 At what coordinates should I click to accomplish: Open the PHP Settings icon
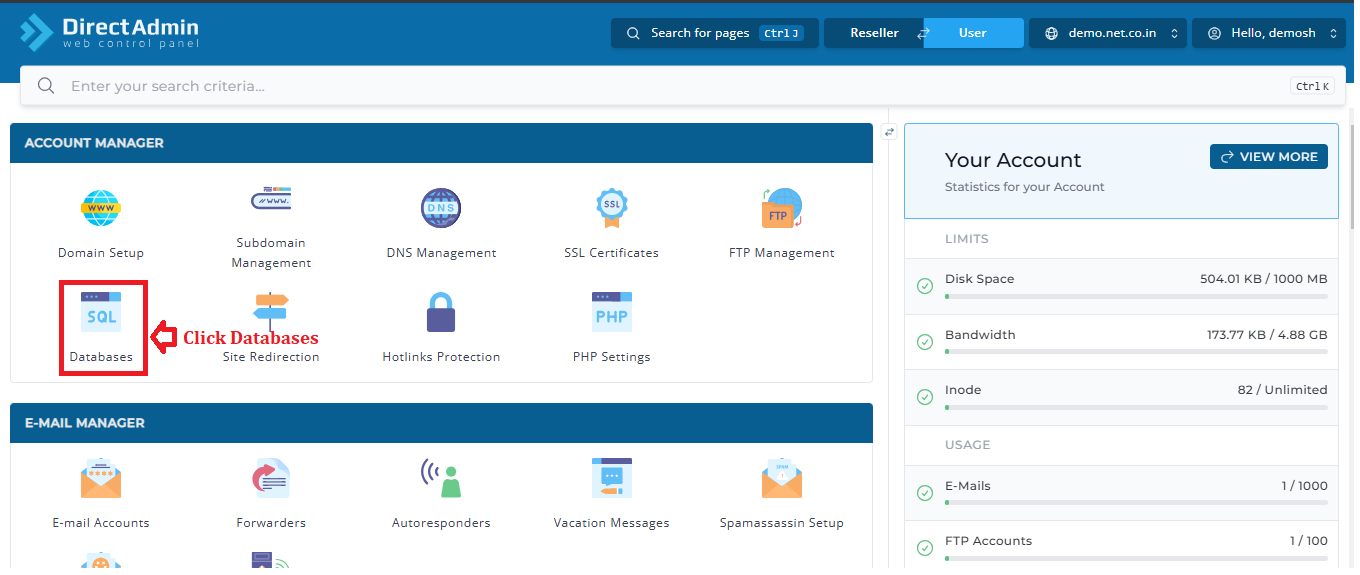(x=611, y=313)
